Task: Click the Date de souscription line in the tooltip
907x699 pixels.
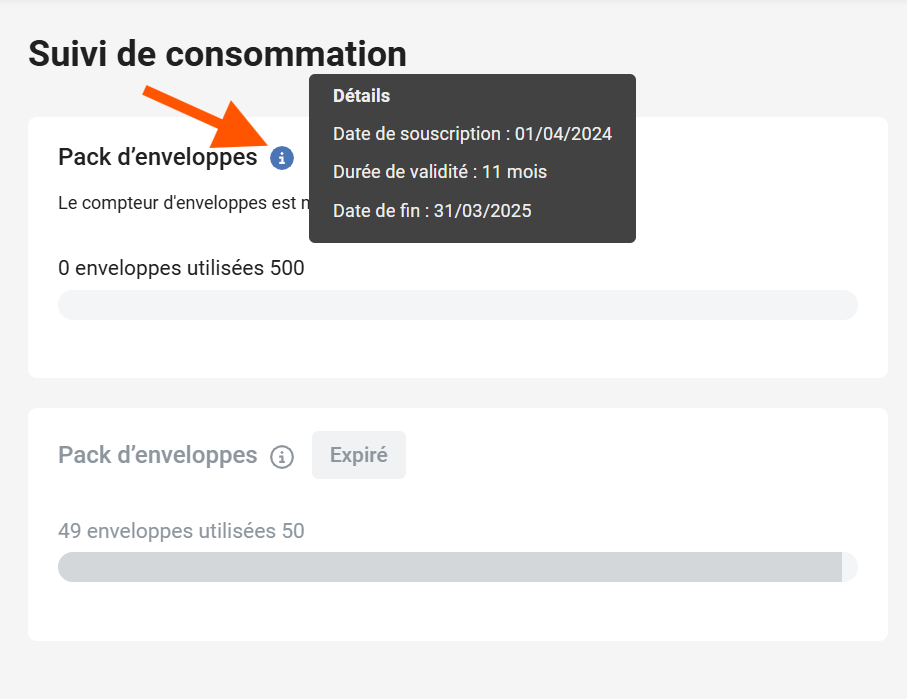Action: [472, 134]
